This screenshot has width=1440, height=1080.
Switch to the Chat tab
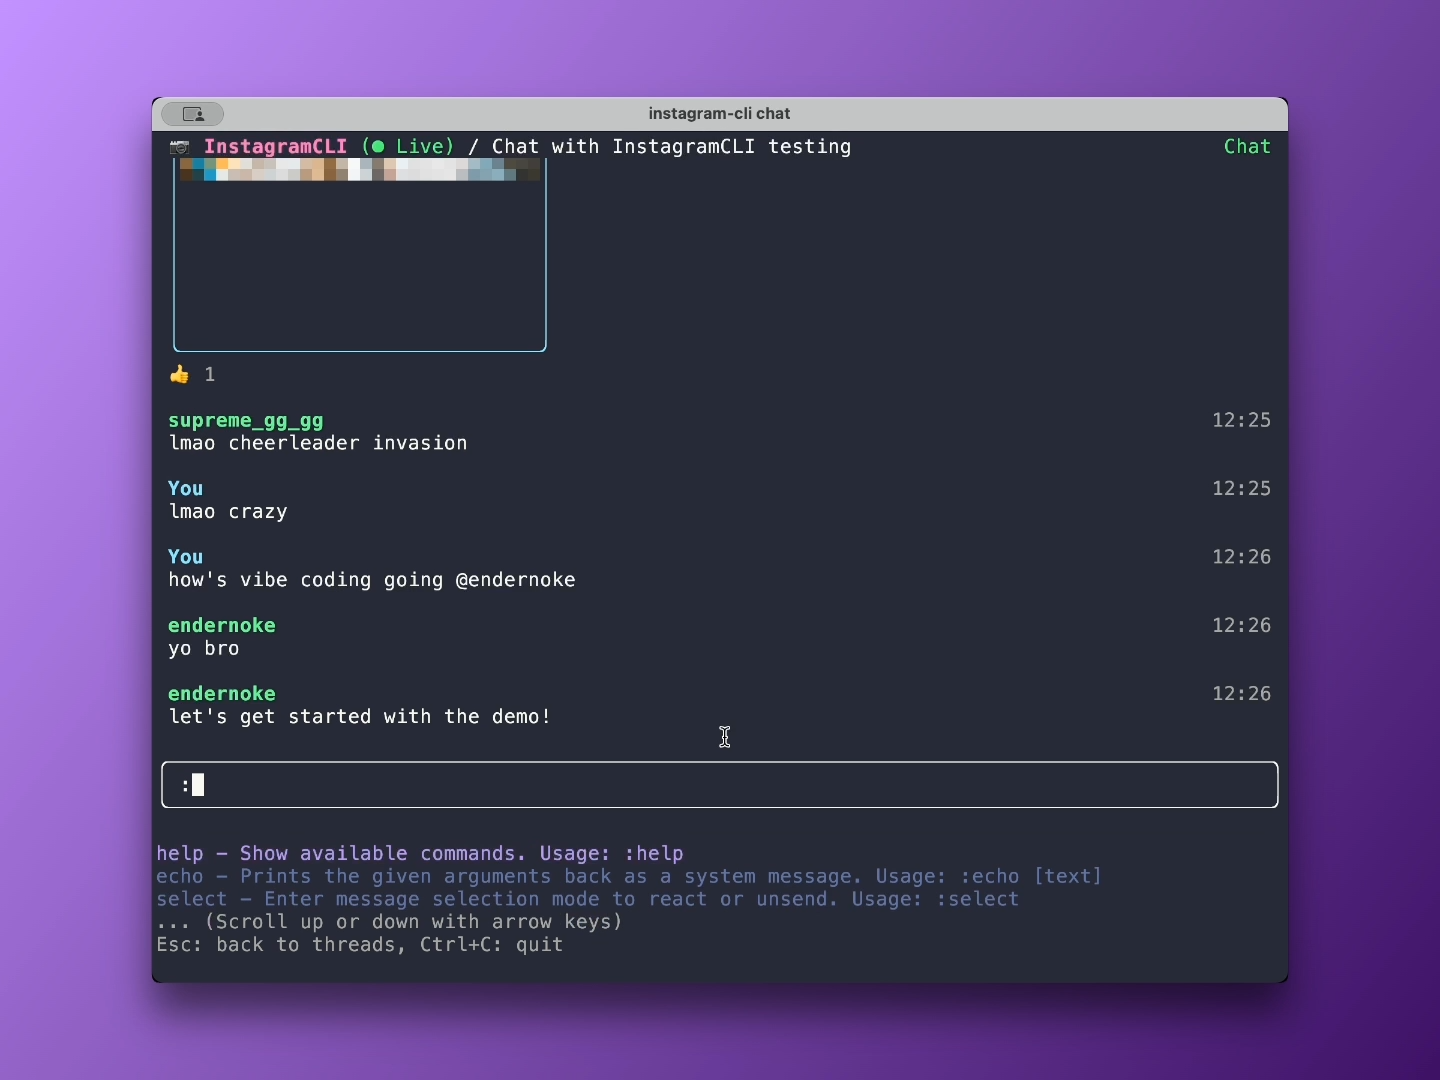1247,146
